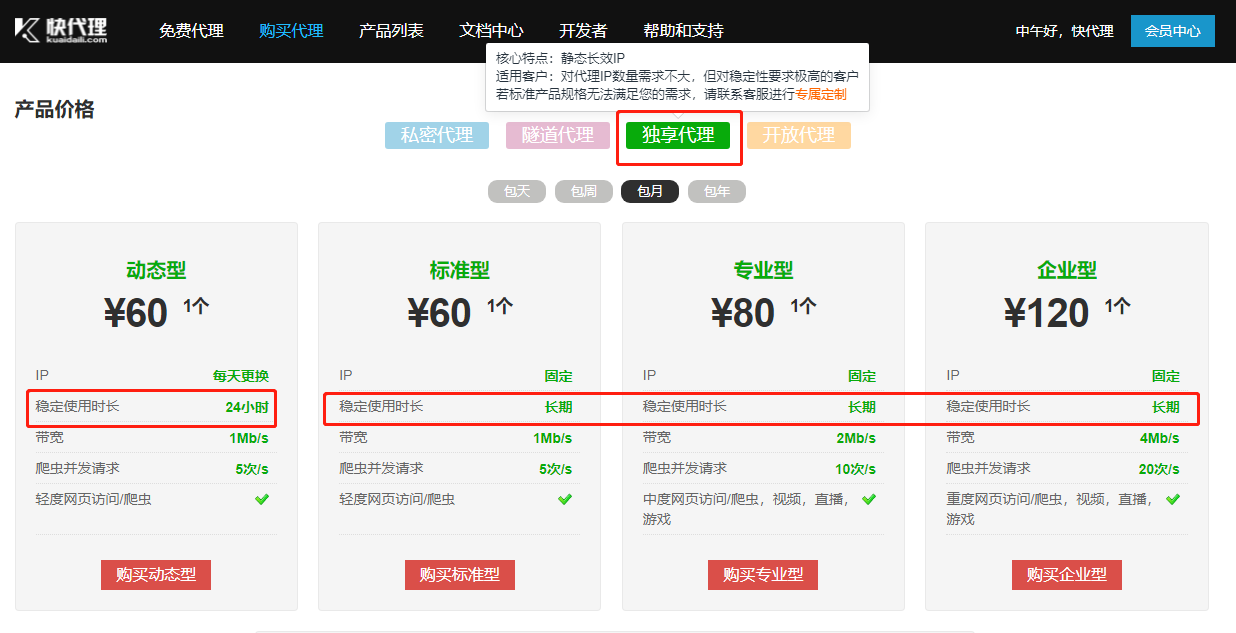Click the 20次/s concurrency value
This screenshot has height=633, width=1236.
click(x=1160, y=469)
